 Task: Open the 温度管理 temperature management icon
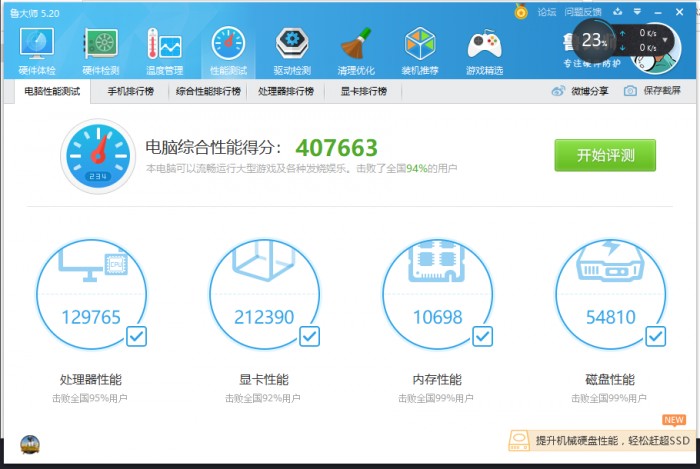(164, 50)
